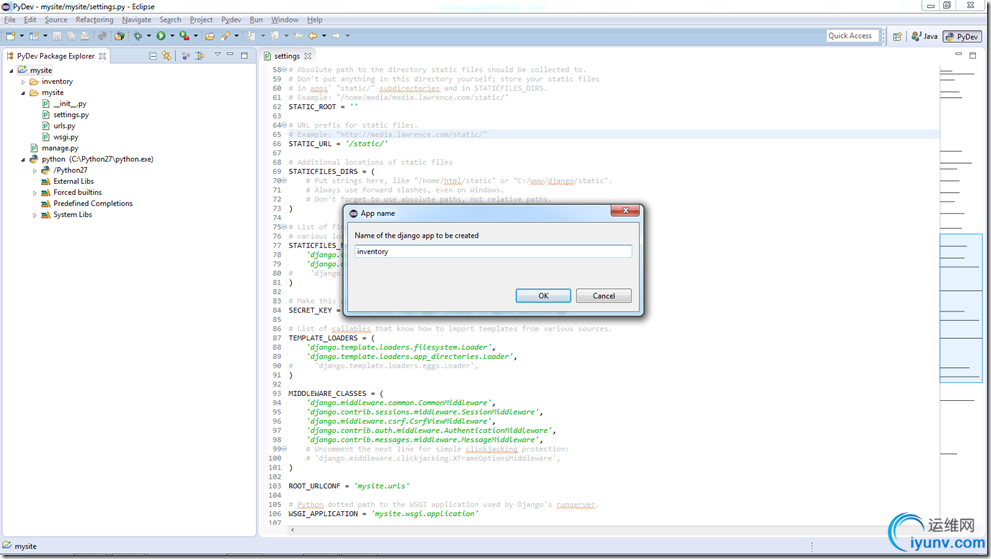Viewport: 991px width, 559px height.
Task: Collapse the mysite root project node
Action: (x=11, y=70)
